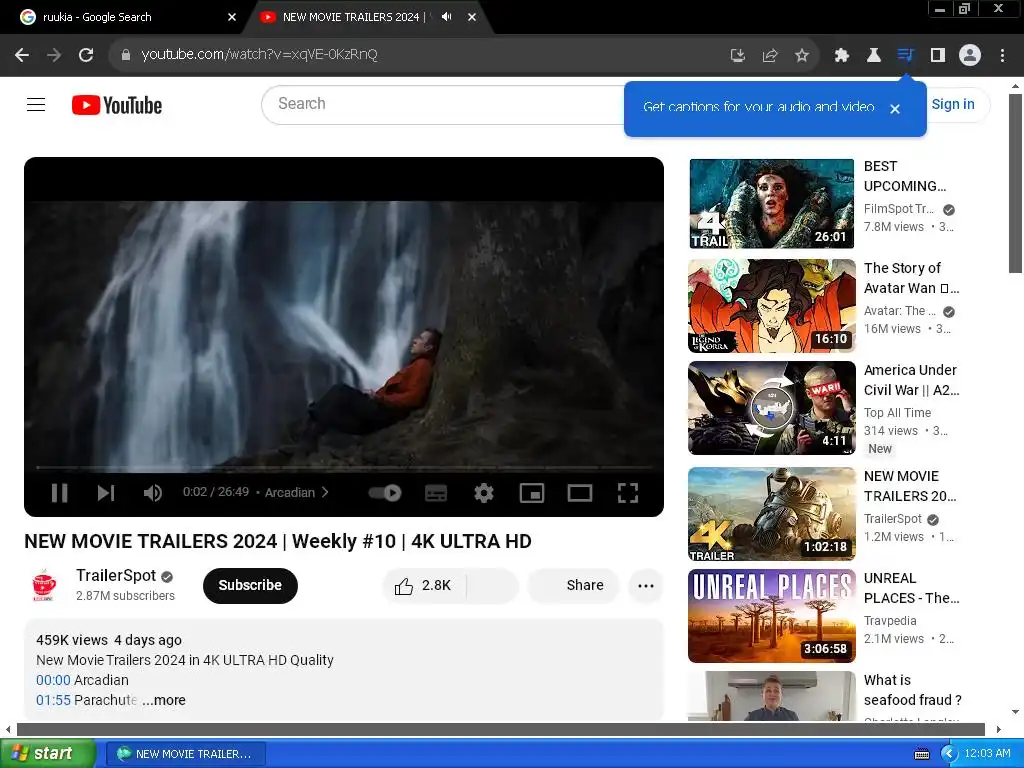Activate miniplayer mode
This screenshot has height=768, width=1024.
click(532, 492)
